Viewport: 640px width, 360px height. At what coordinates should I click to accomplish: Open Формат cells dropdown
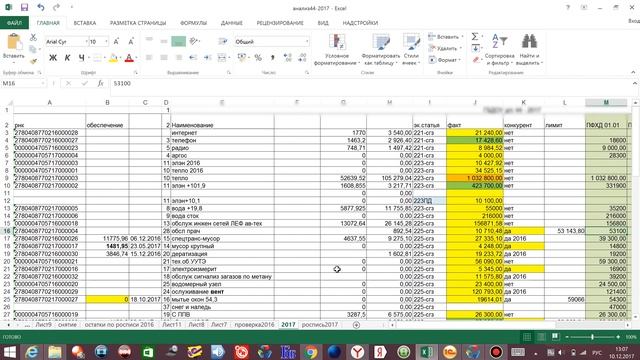pos(446,60)
